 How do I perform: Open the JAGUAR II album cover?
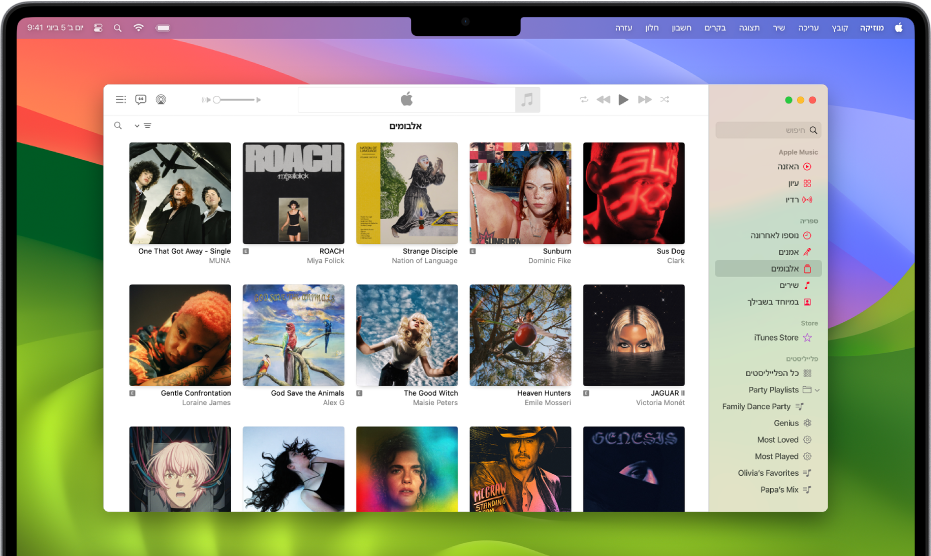634,335
